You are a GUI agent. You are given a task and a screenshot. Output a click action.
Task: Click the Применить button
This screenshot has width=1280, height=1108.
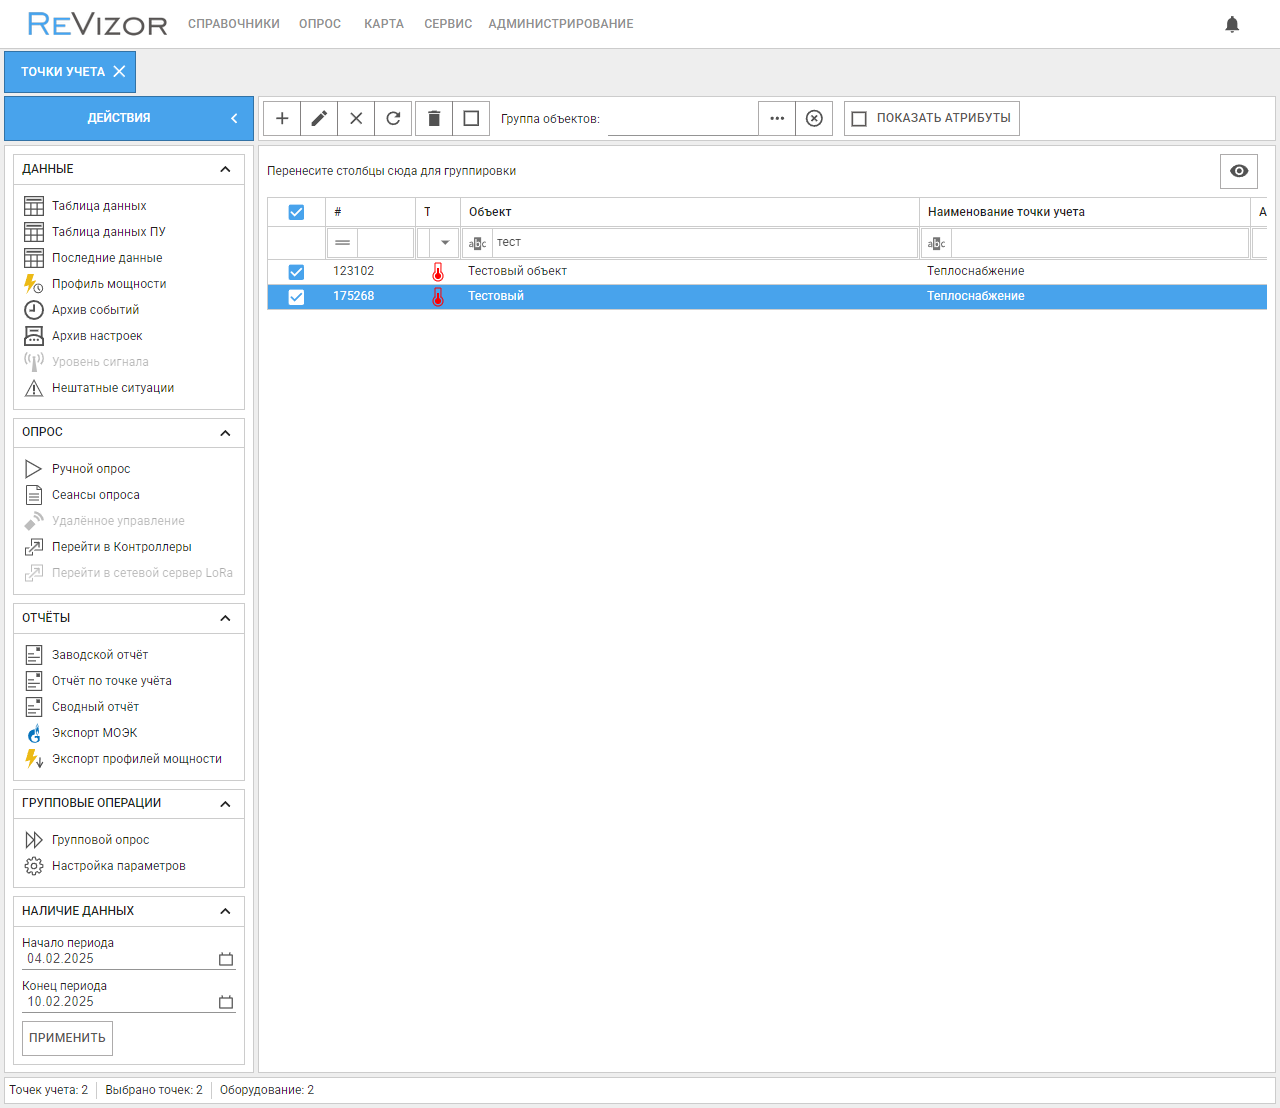click(67, 1038)
